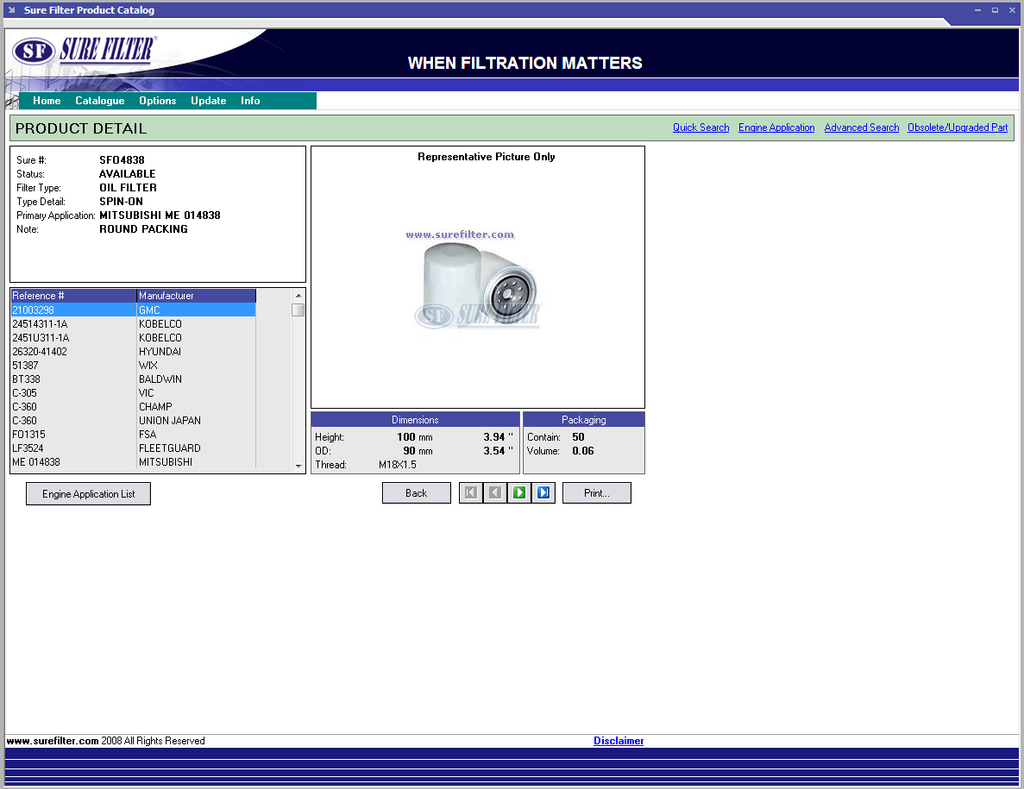Click the Volume value 0.06
This screenshot has height=789, width=1024.
pyautogui.click(x=583, y=451)
